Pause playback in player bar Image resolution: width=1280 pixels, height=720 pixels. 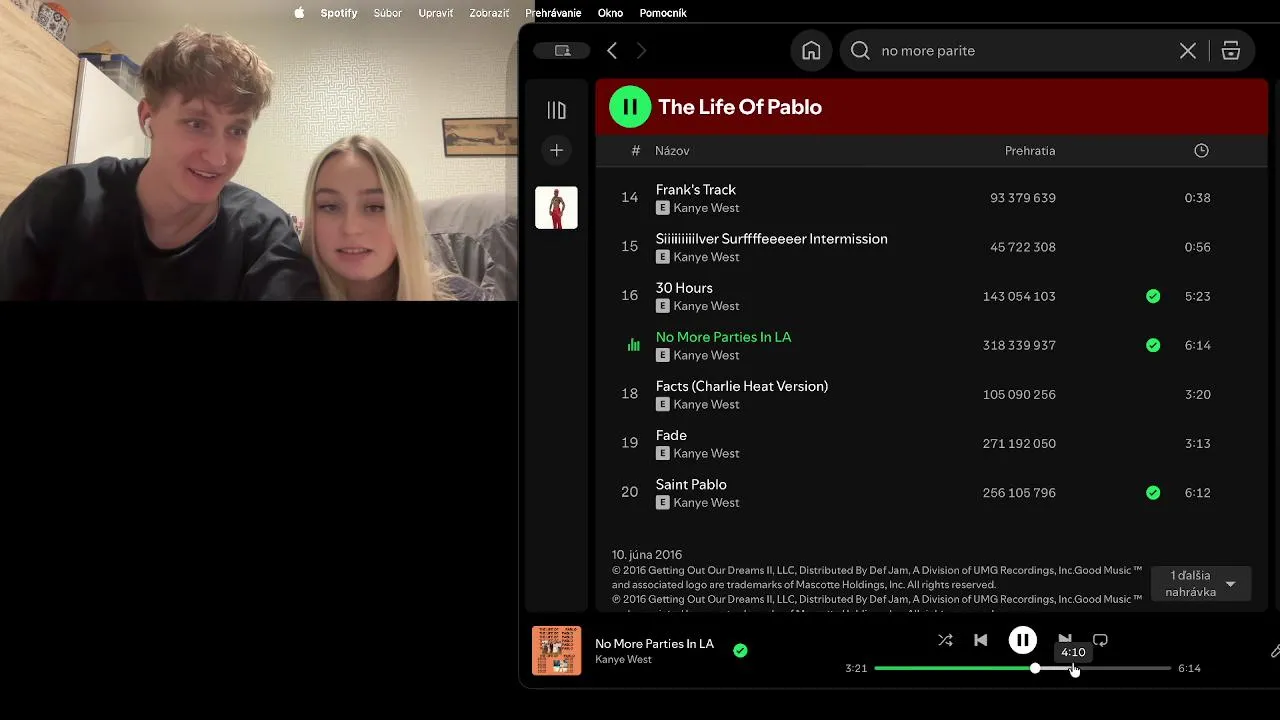(x=1022, y=640)
